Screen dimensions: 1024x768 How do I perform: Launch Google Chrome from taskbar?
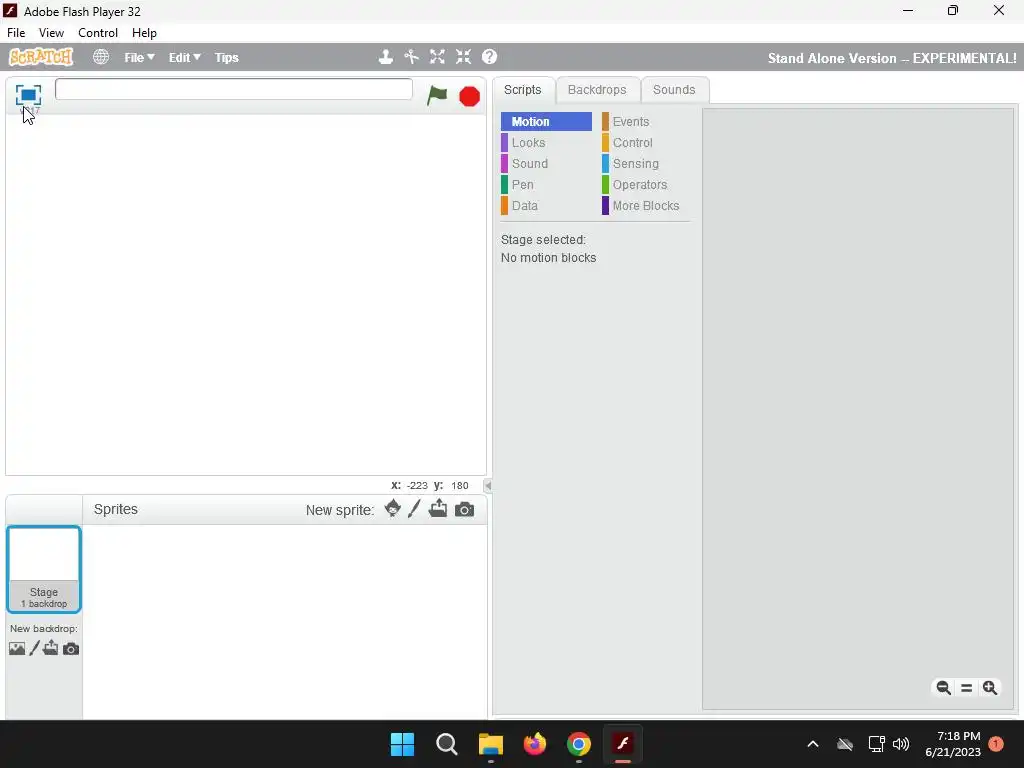(x=579, y=744)
